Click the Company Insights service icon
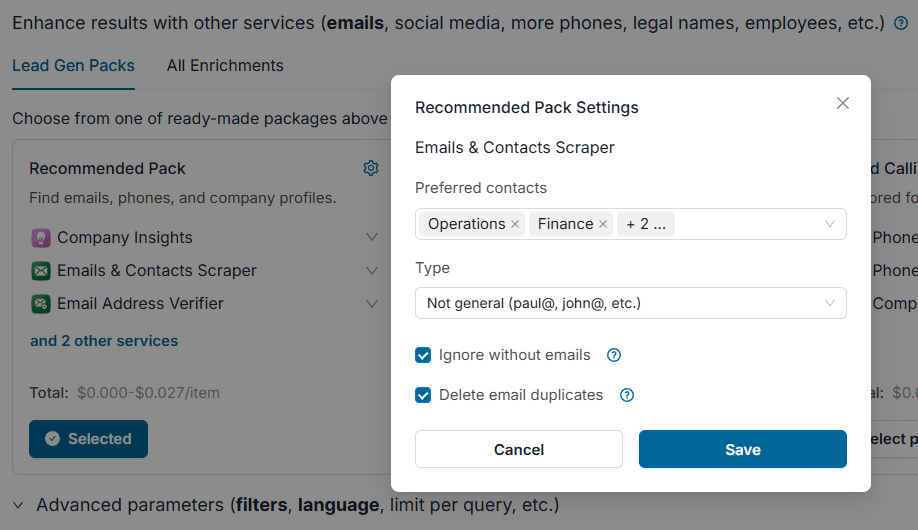The width and height of the screenshot is (918, 530). tap(41, 238)
